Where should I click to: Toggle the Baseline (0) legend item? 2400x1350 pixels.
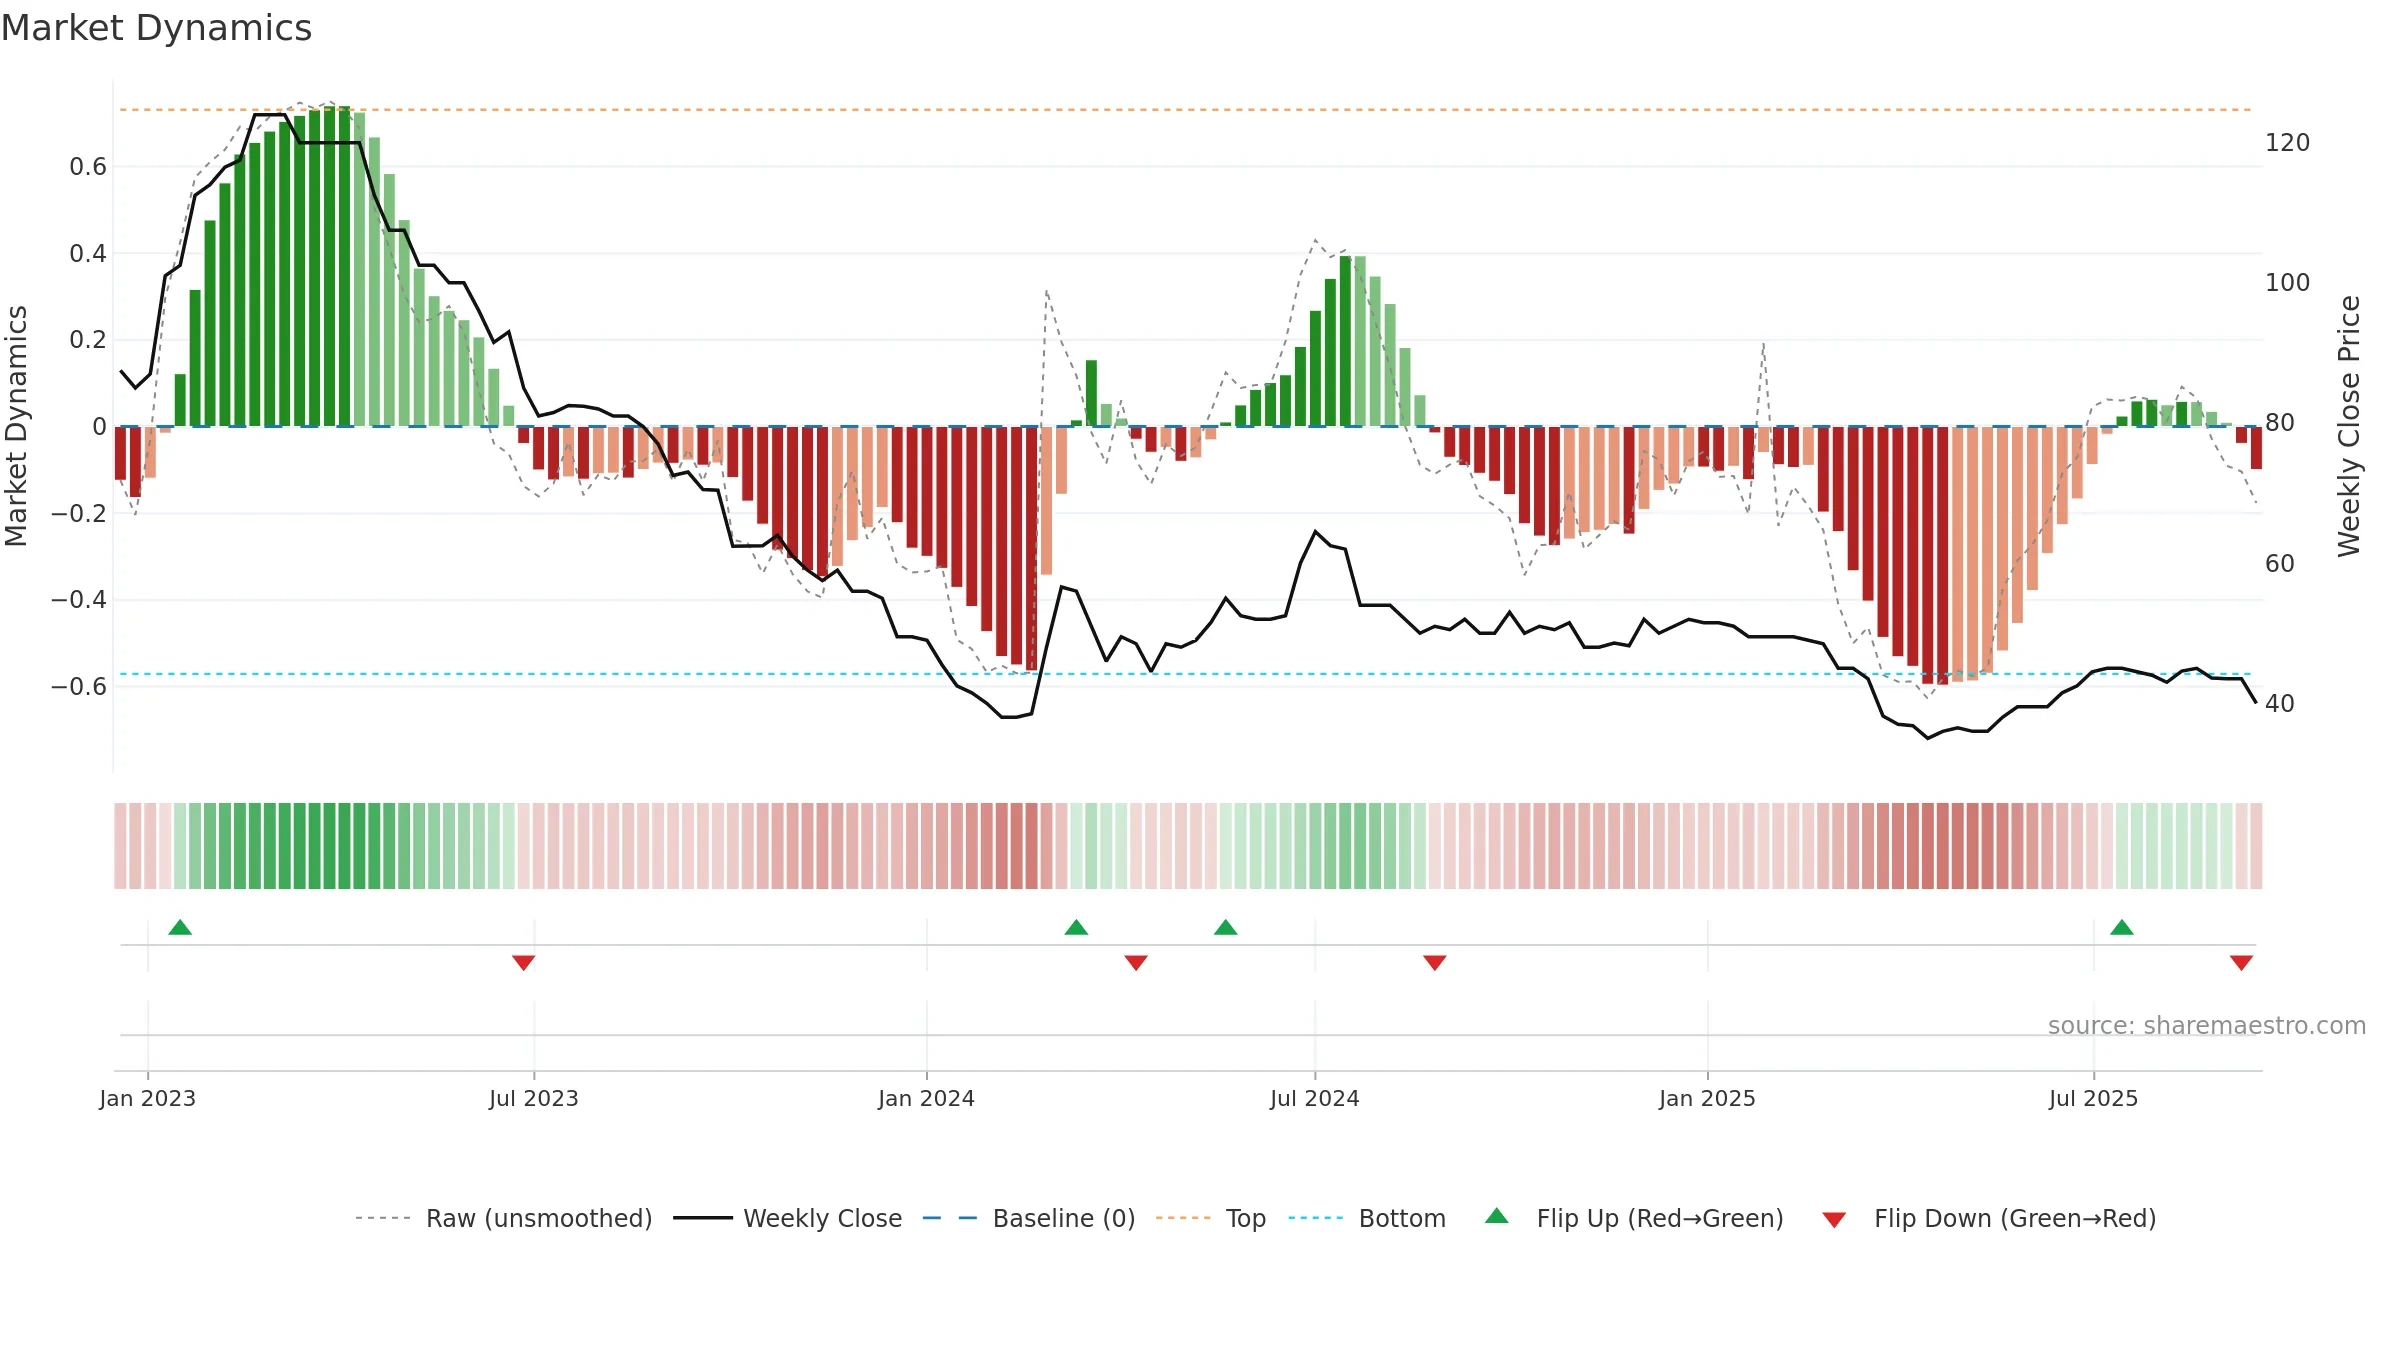(1029, 1218)
